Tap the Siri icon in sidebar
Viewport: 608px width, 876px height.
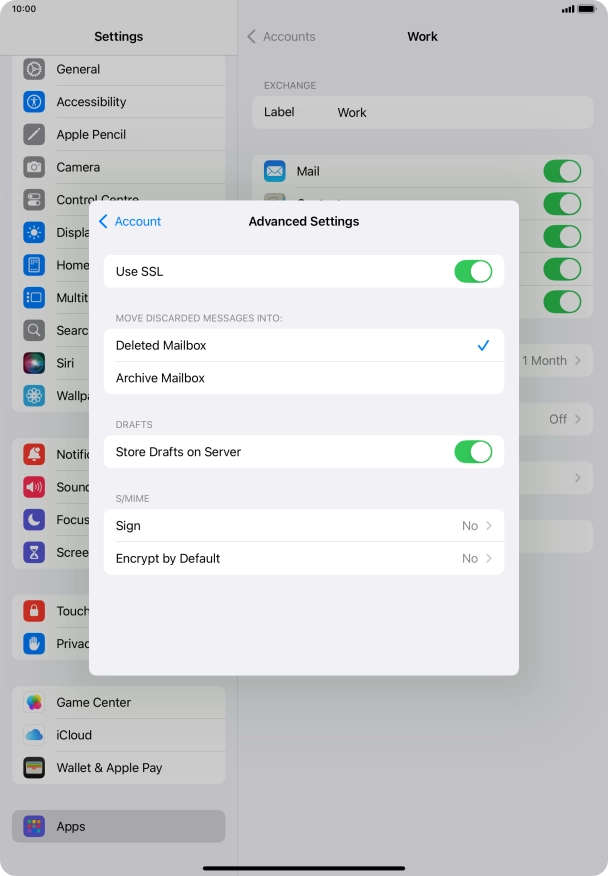[35, 363]
